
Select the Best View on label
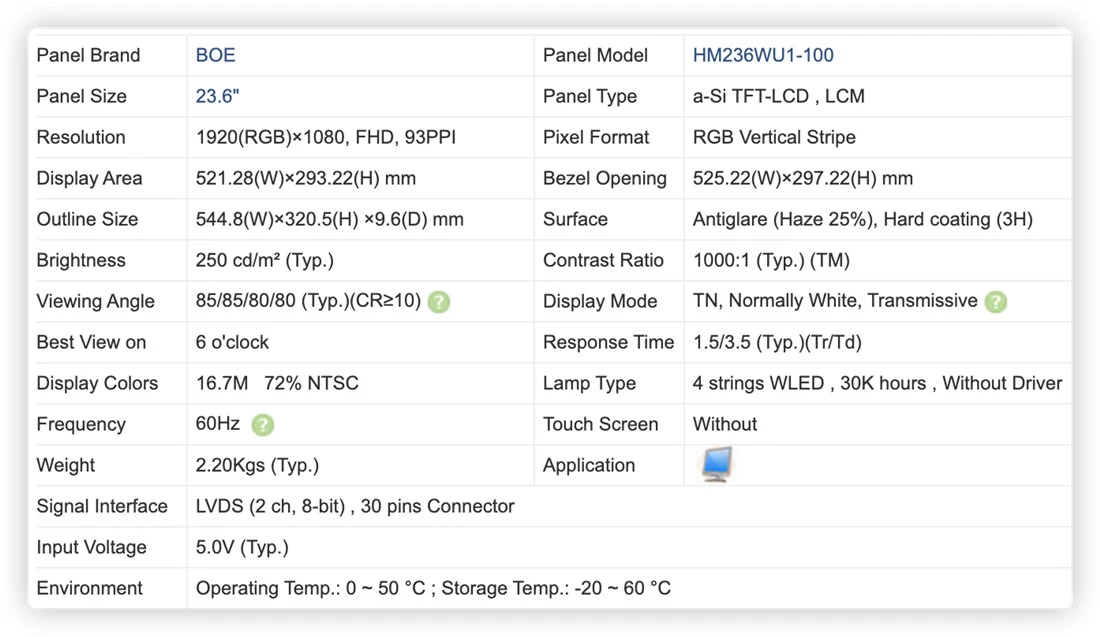tap(91, 342)
